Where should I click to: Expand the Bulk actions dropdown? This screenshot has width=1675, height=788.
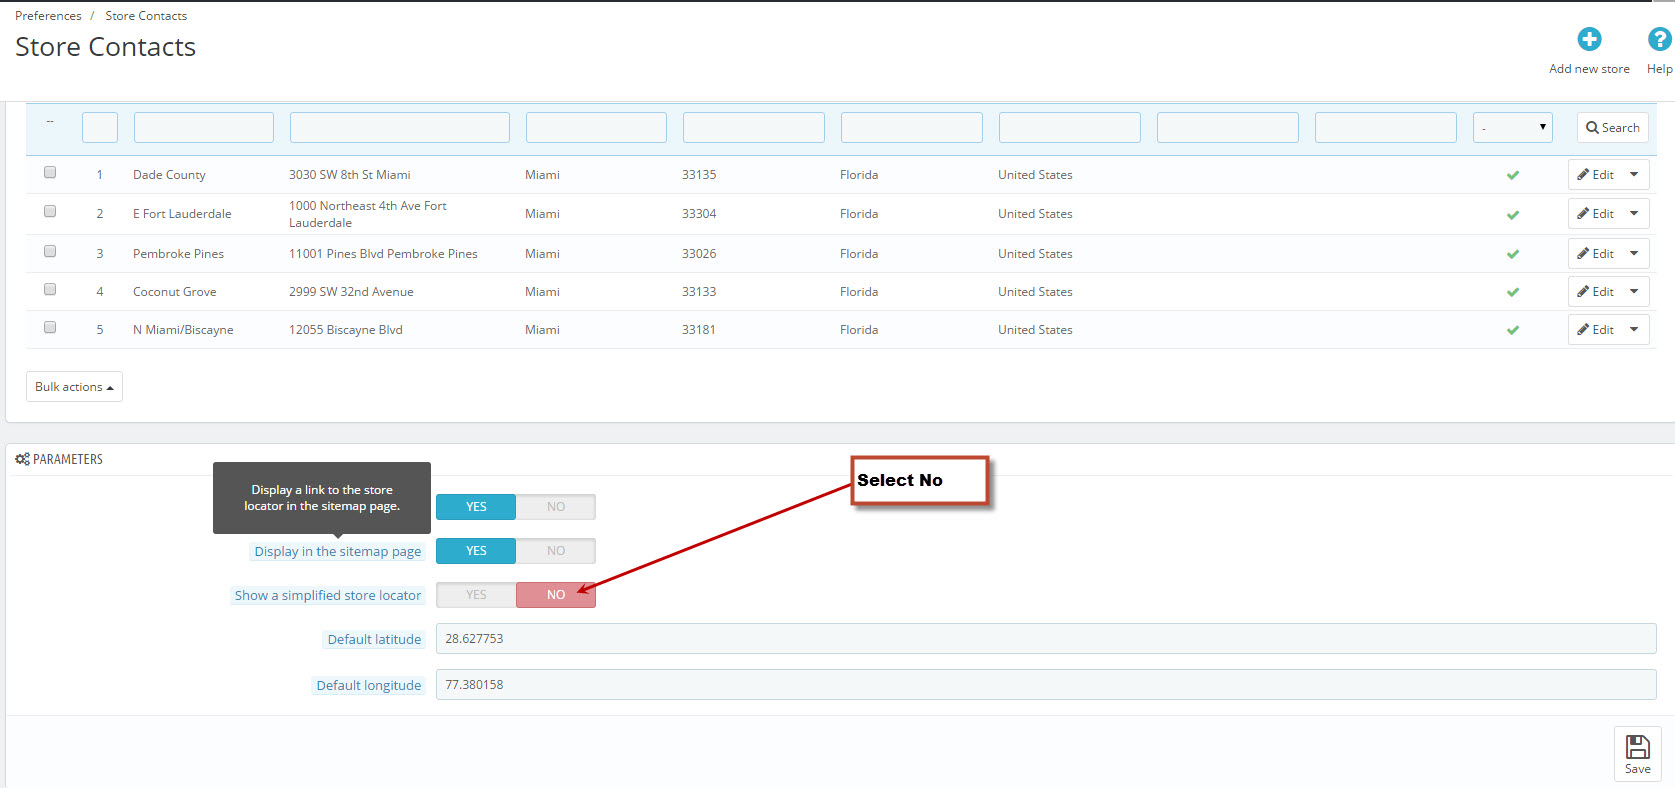coord(74,387)
